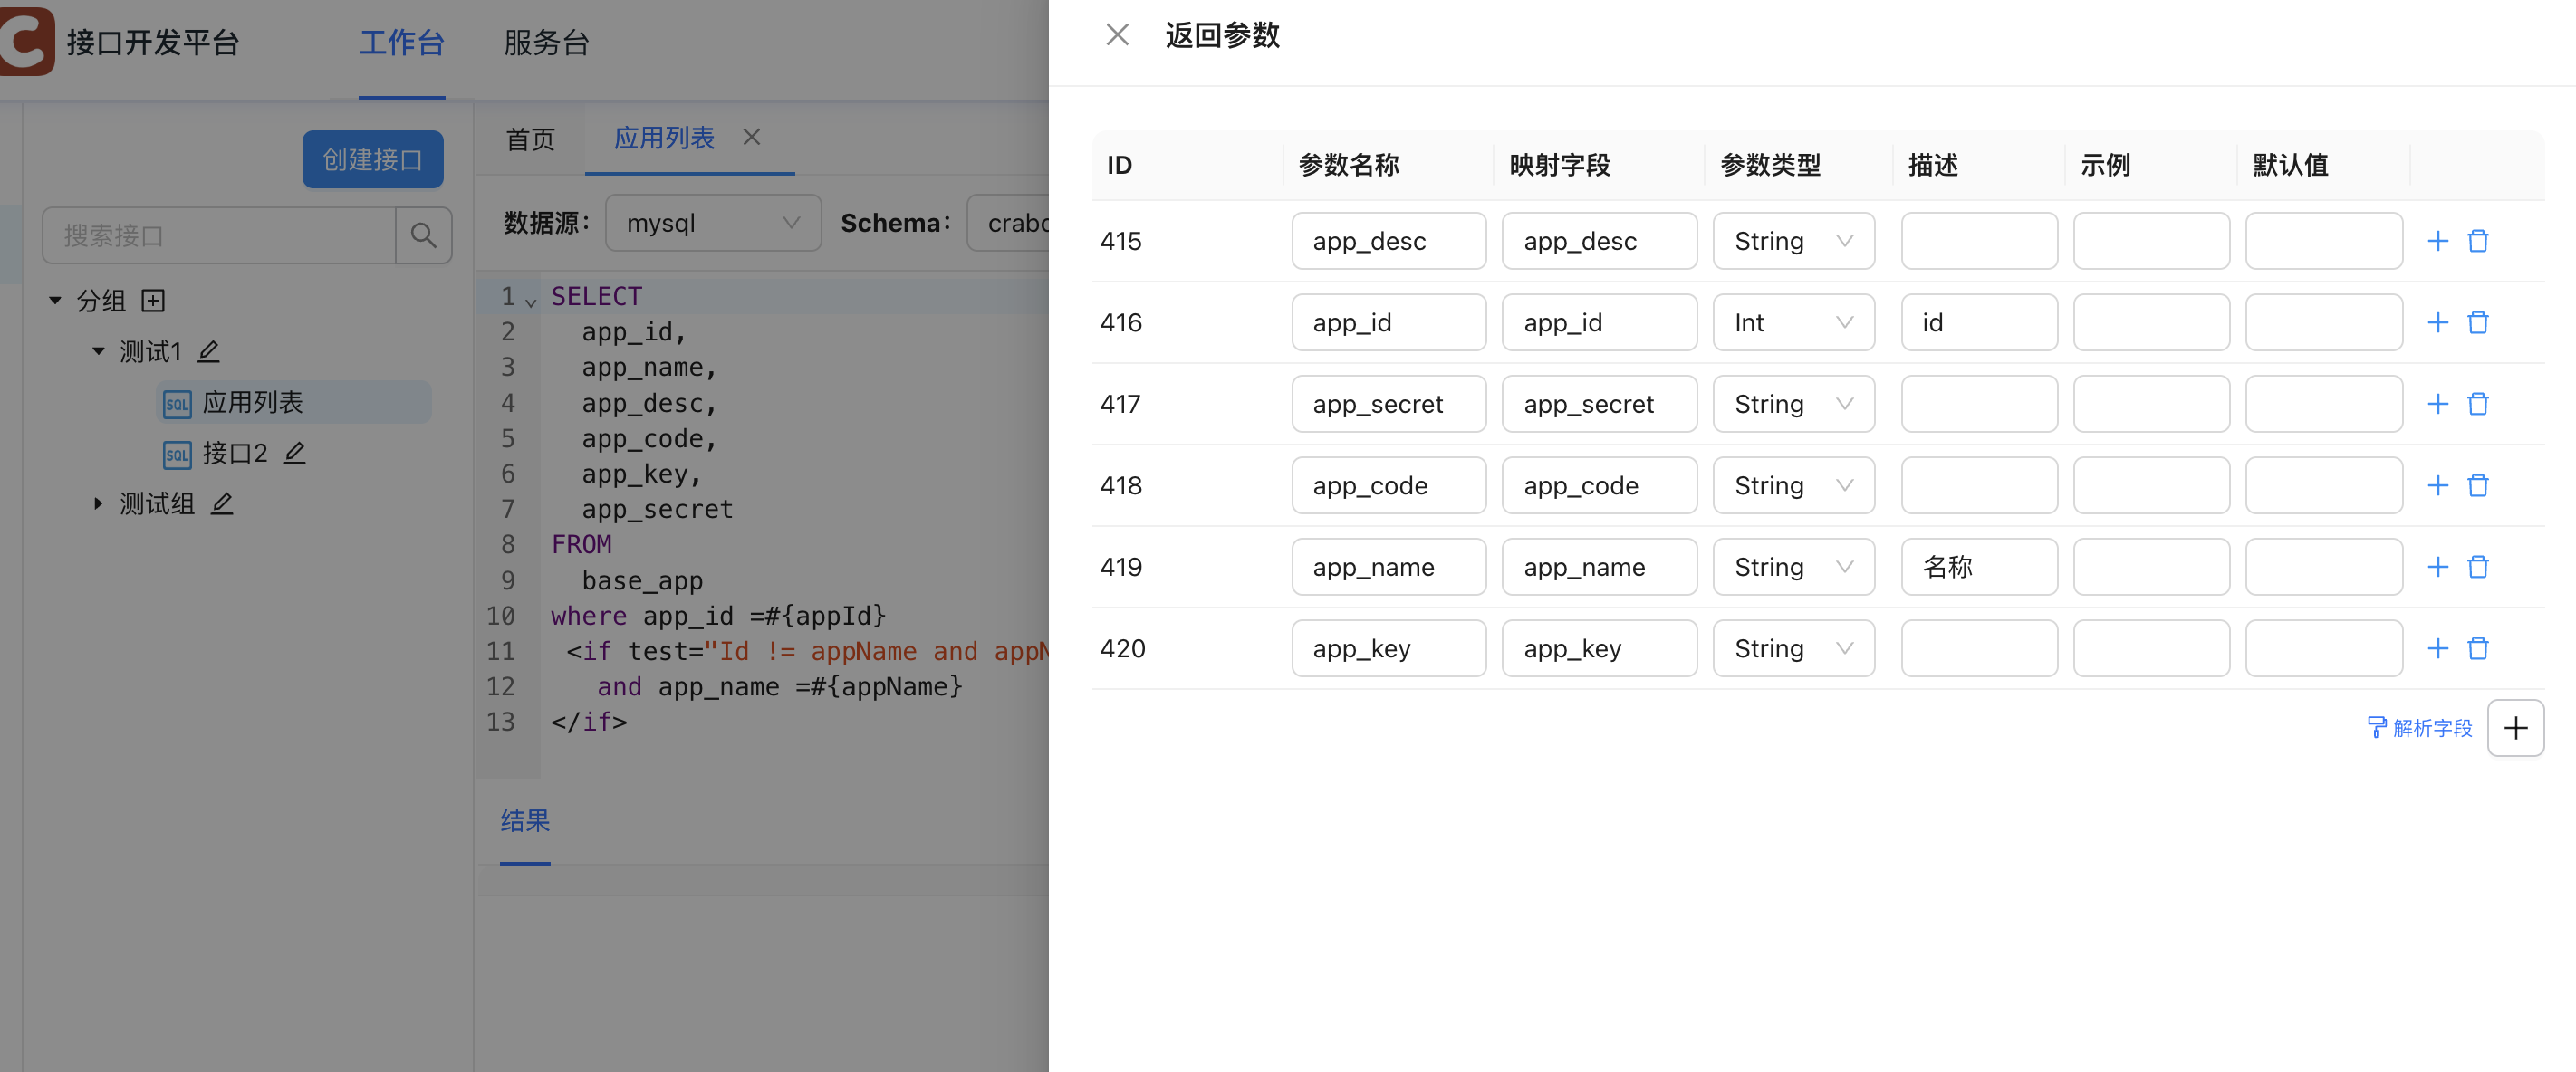This screenshot has width=2576, height=1072.
Task: Delete the app_name parameter row
Action: (x=2477, y=567)
